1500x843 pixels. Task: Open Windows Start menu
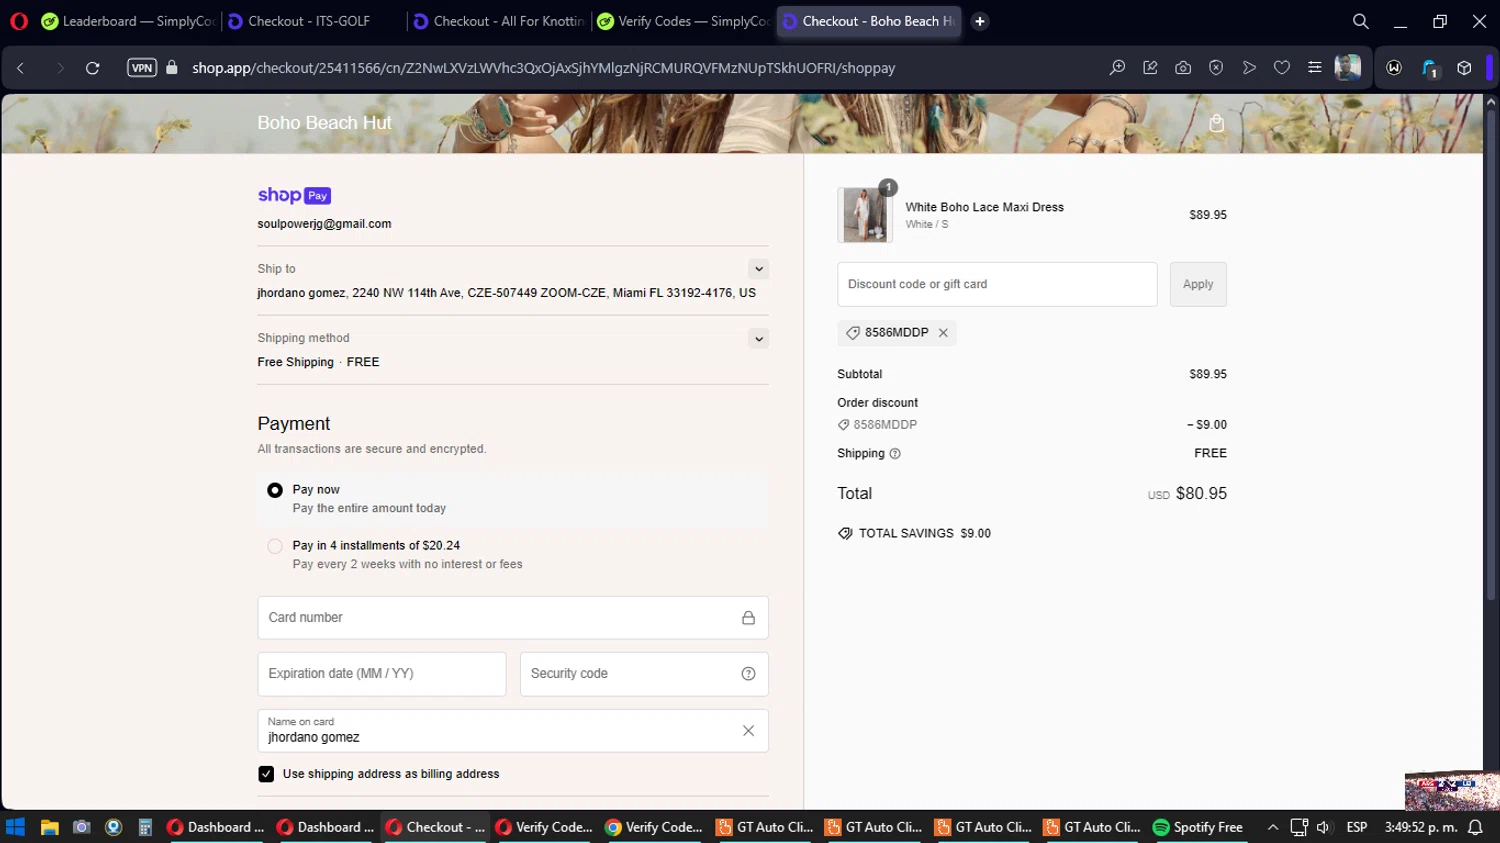click(15, 827)
